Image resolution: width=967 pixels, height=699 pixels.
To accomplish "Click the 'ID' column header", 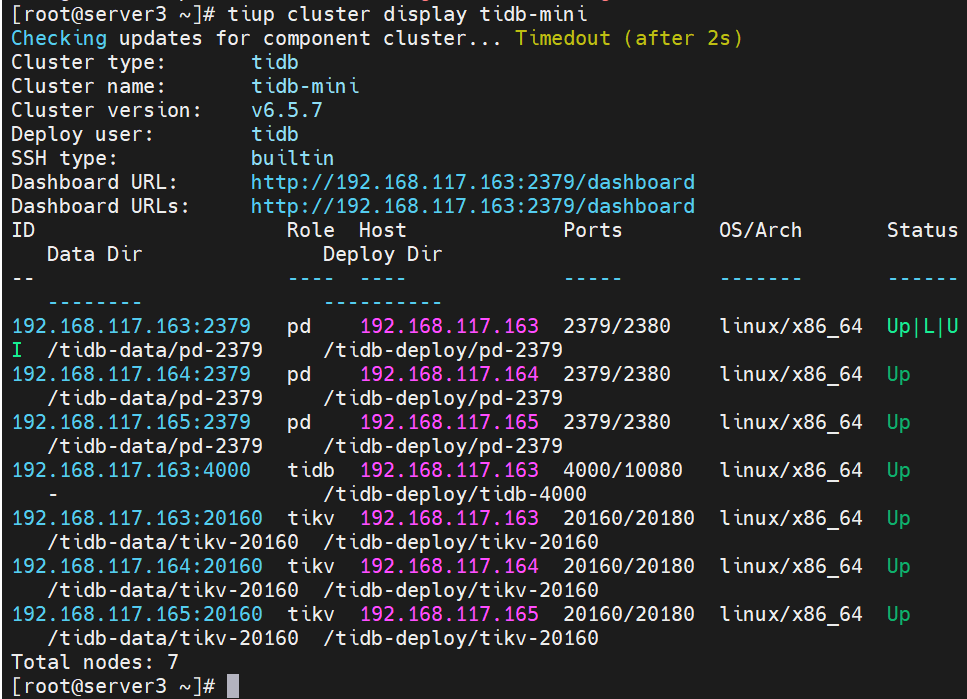I will [23, 230].
